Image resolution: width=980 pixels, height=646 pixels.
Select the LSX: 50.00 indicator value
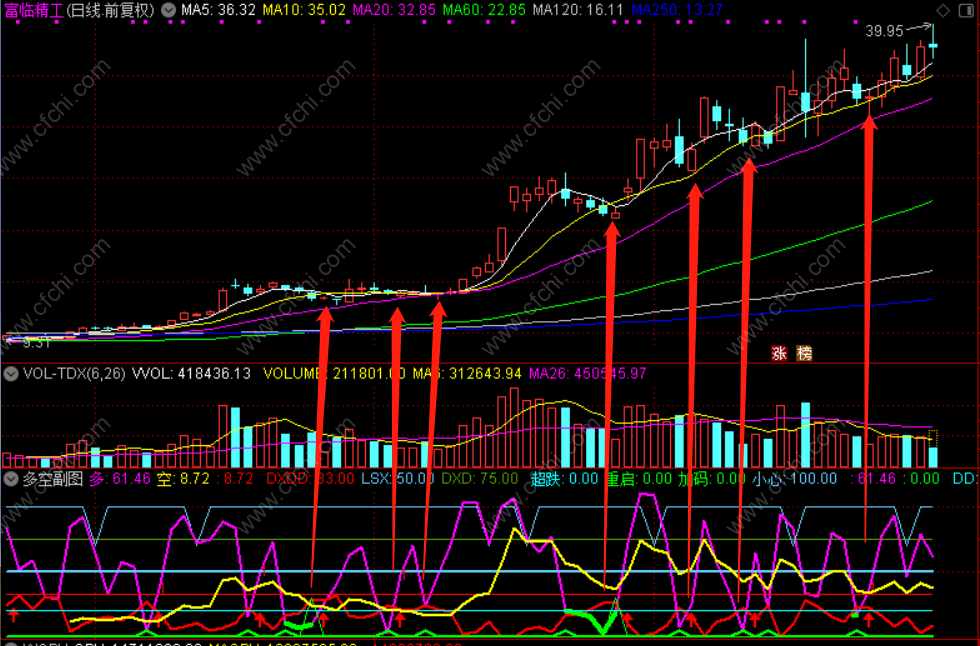point(398,479)
